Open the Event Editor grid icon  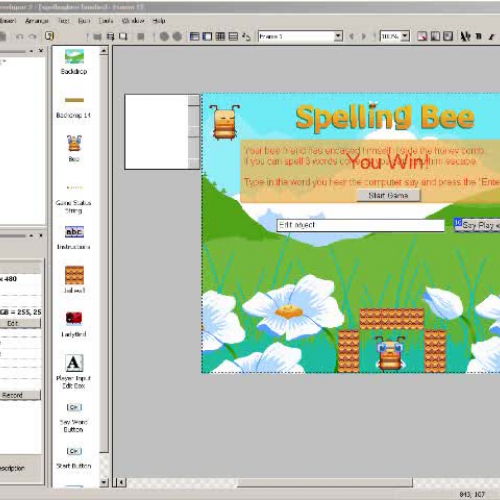coord(220,36)
